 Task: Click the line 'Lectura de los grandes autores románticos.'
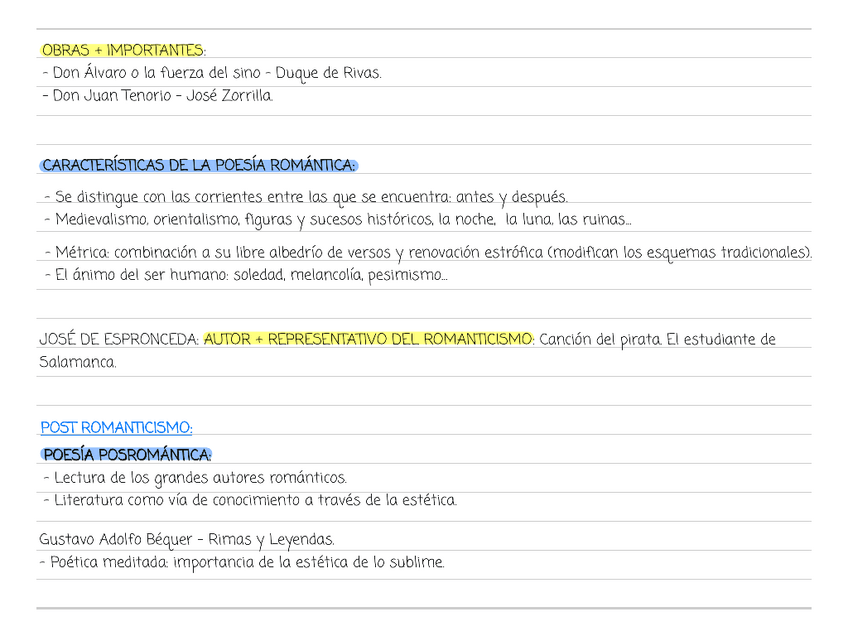[195, 478]
